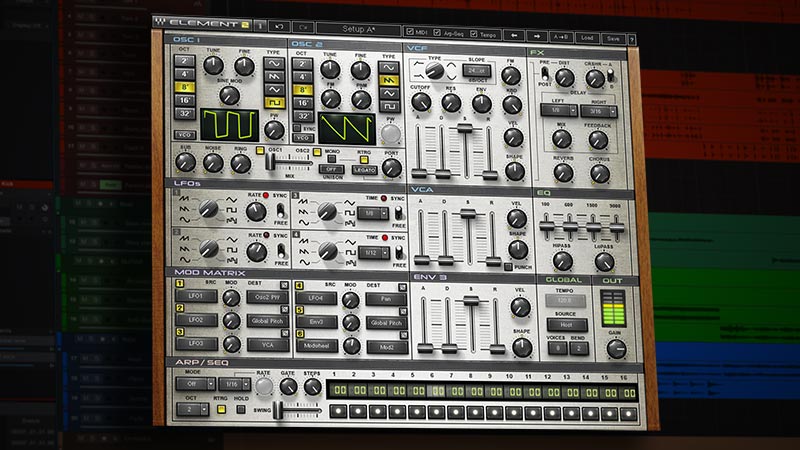
Task: Click the VCF filter type selector knob
Action: point(434,70)
